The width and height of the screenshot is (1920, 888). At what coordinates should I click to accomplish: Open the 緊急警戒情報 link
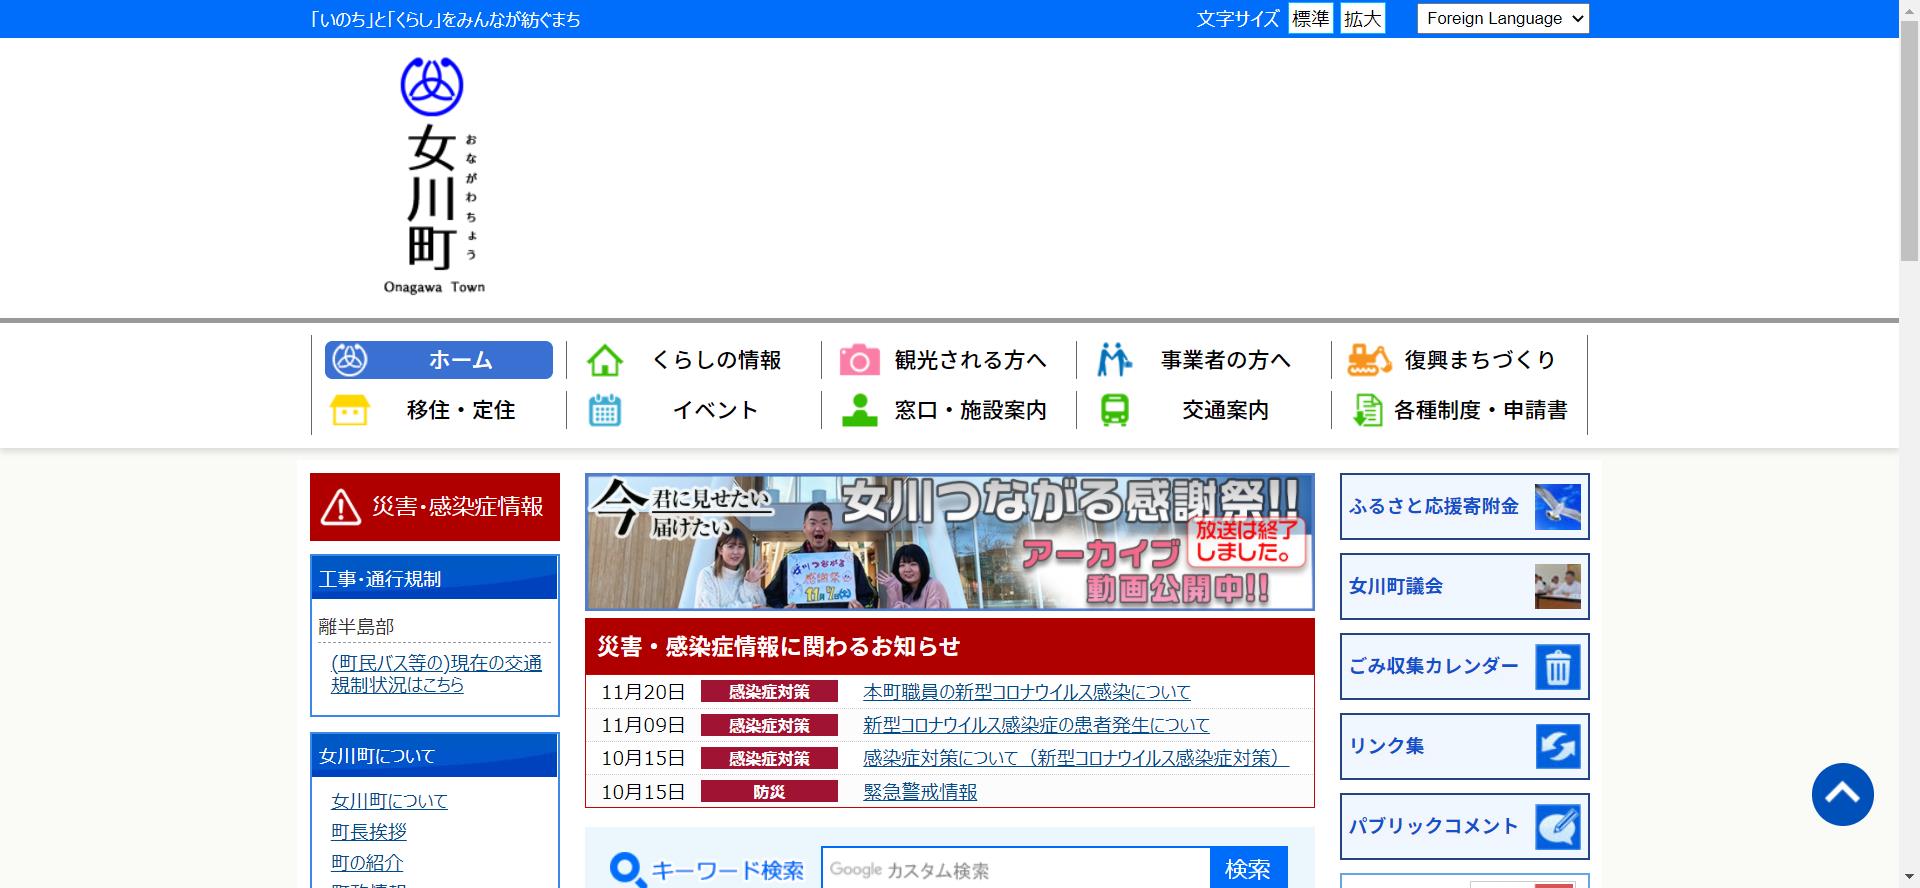[x=920, y=792]
